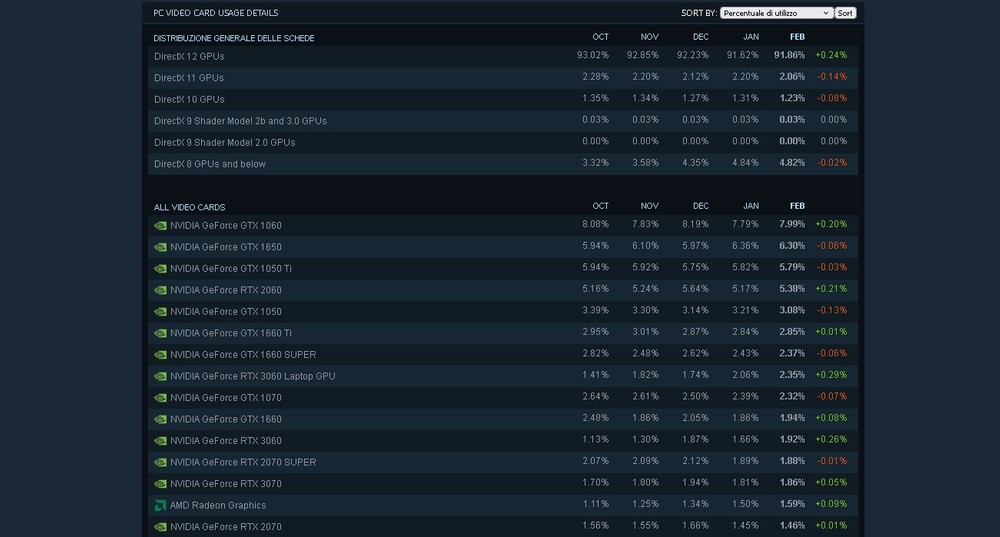Click the OCT column header in general distribution

[x=600, y=37]
